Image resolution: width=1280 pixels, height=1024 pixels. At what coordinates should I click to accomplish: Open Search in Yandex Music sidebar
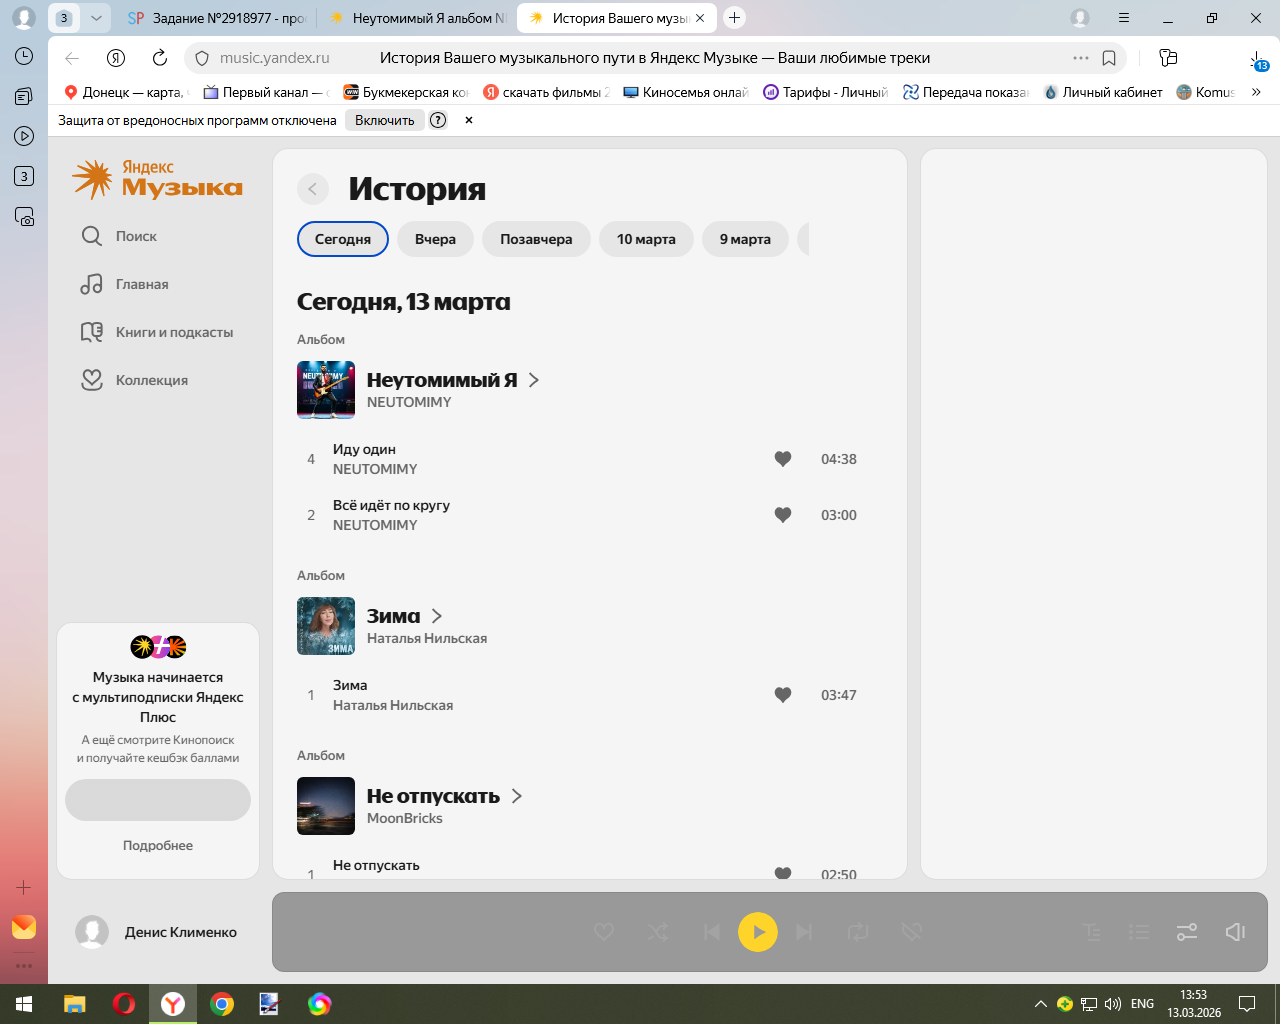tap(119, 236)
